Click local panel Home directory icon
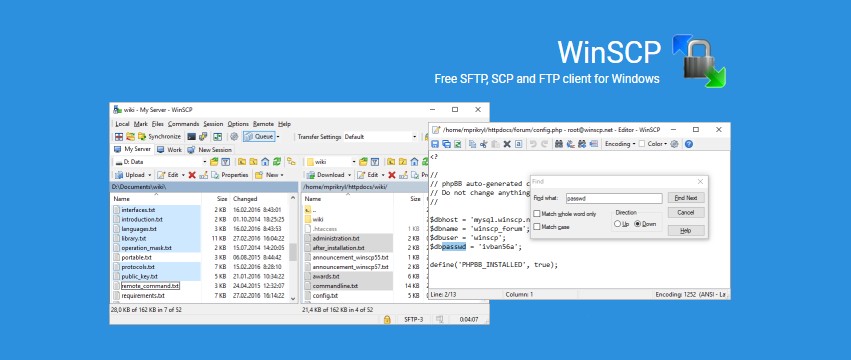This screenshot has height=360, width=851. (x=265, y=162)
